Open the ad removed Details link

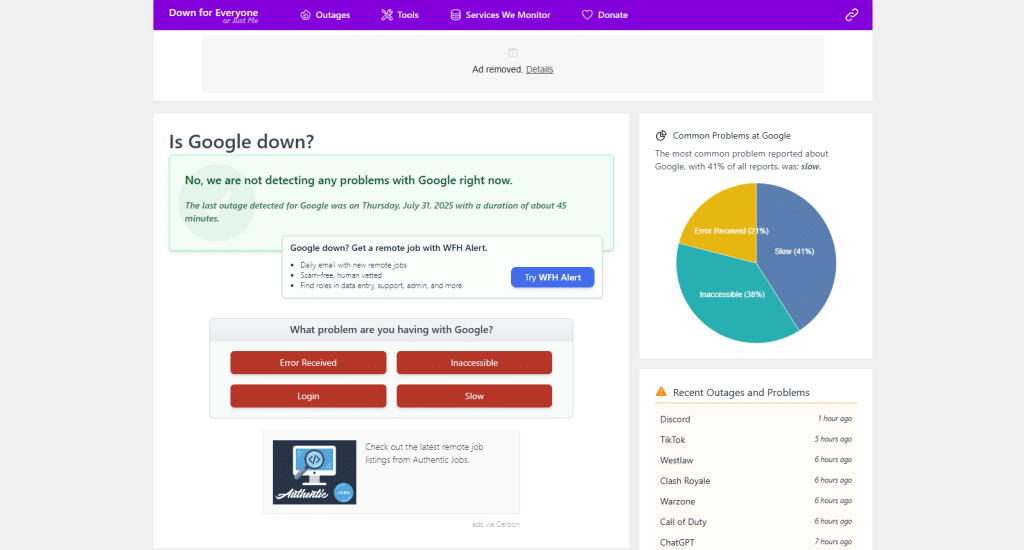pyautogui.click(x=539, y=69)
